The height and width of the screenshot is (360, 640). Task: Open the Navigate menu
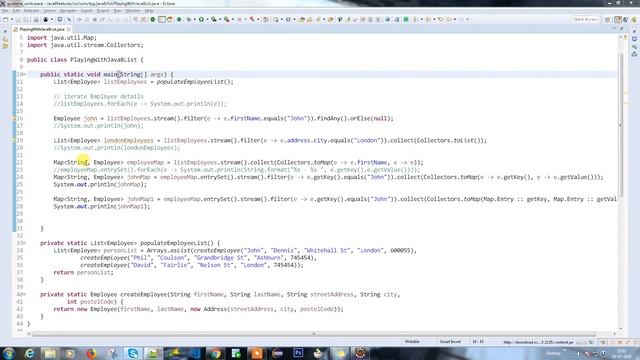(x=68, y=11)
